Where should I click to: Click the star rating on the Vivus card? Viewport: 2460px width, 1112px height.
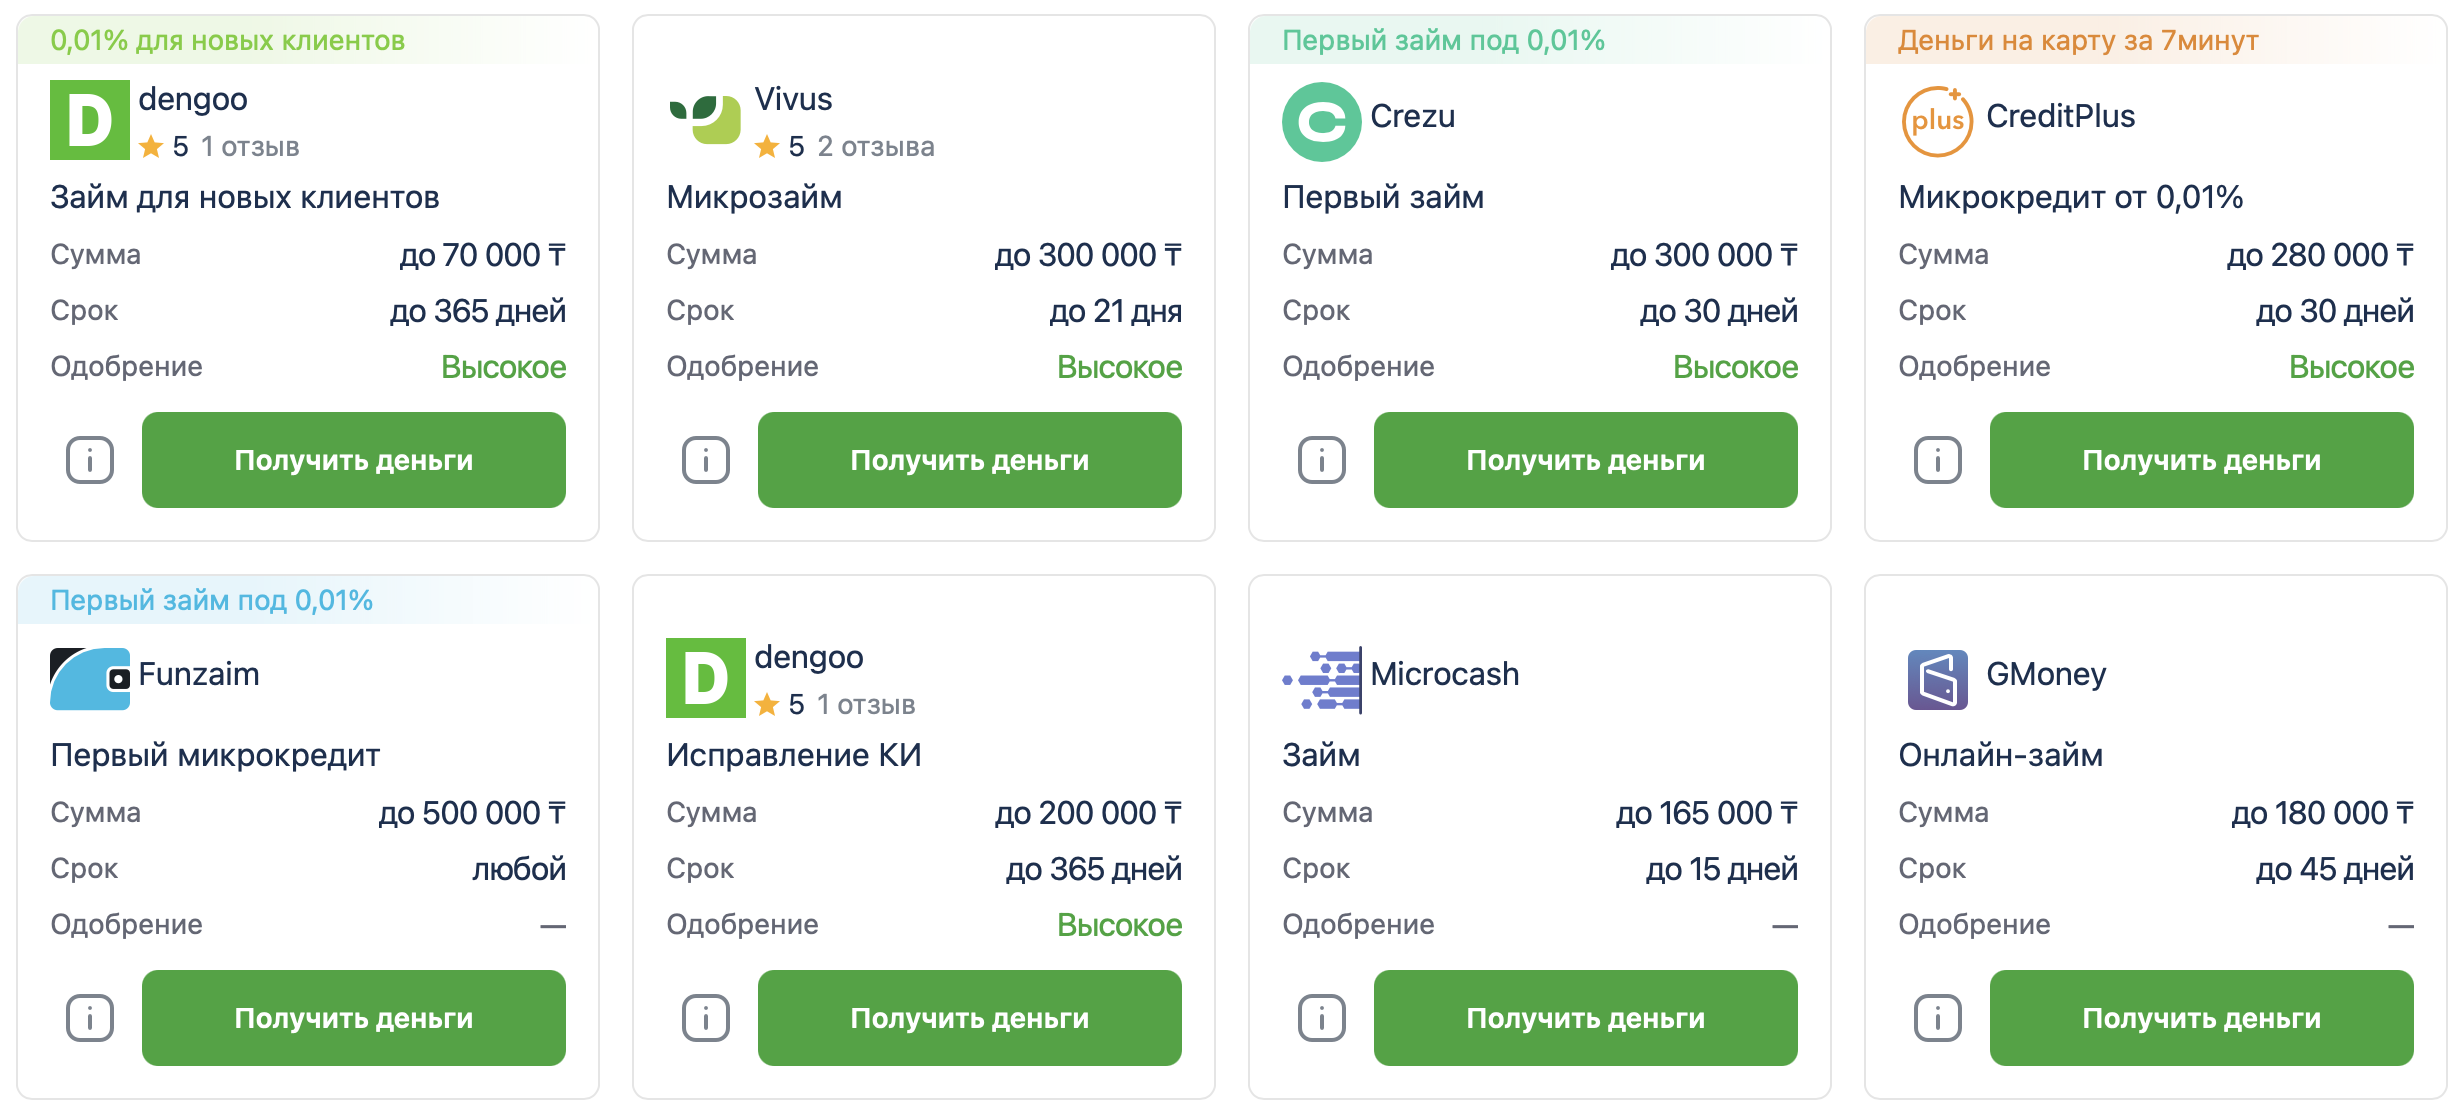coord(767,146)
